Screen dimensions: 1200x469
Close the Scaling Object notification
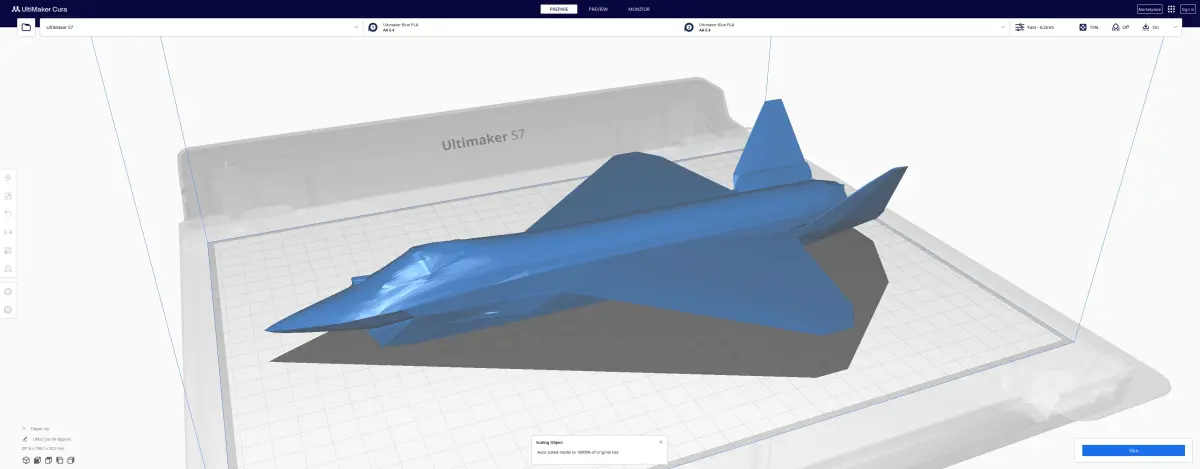point(660,441)
